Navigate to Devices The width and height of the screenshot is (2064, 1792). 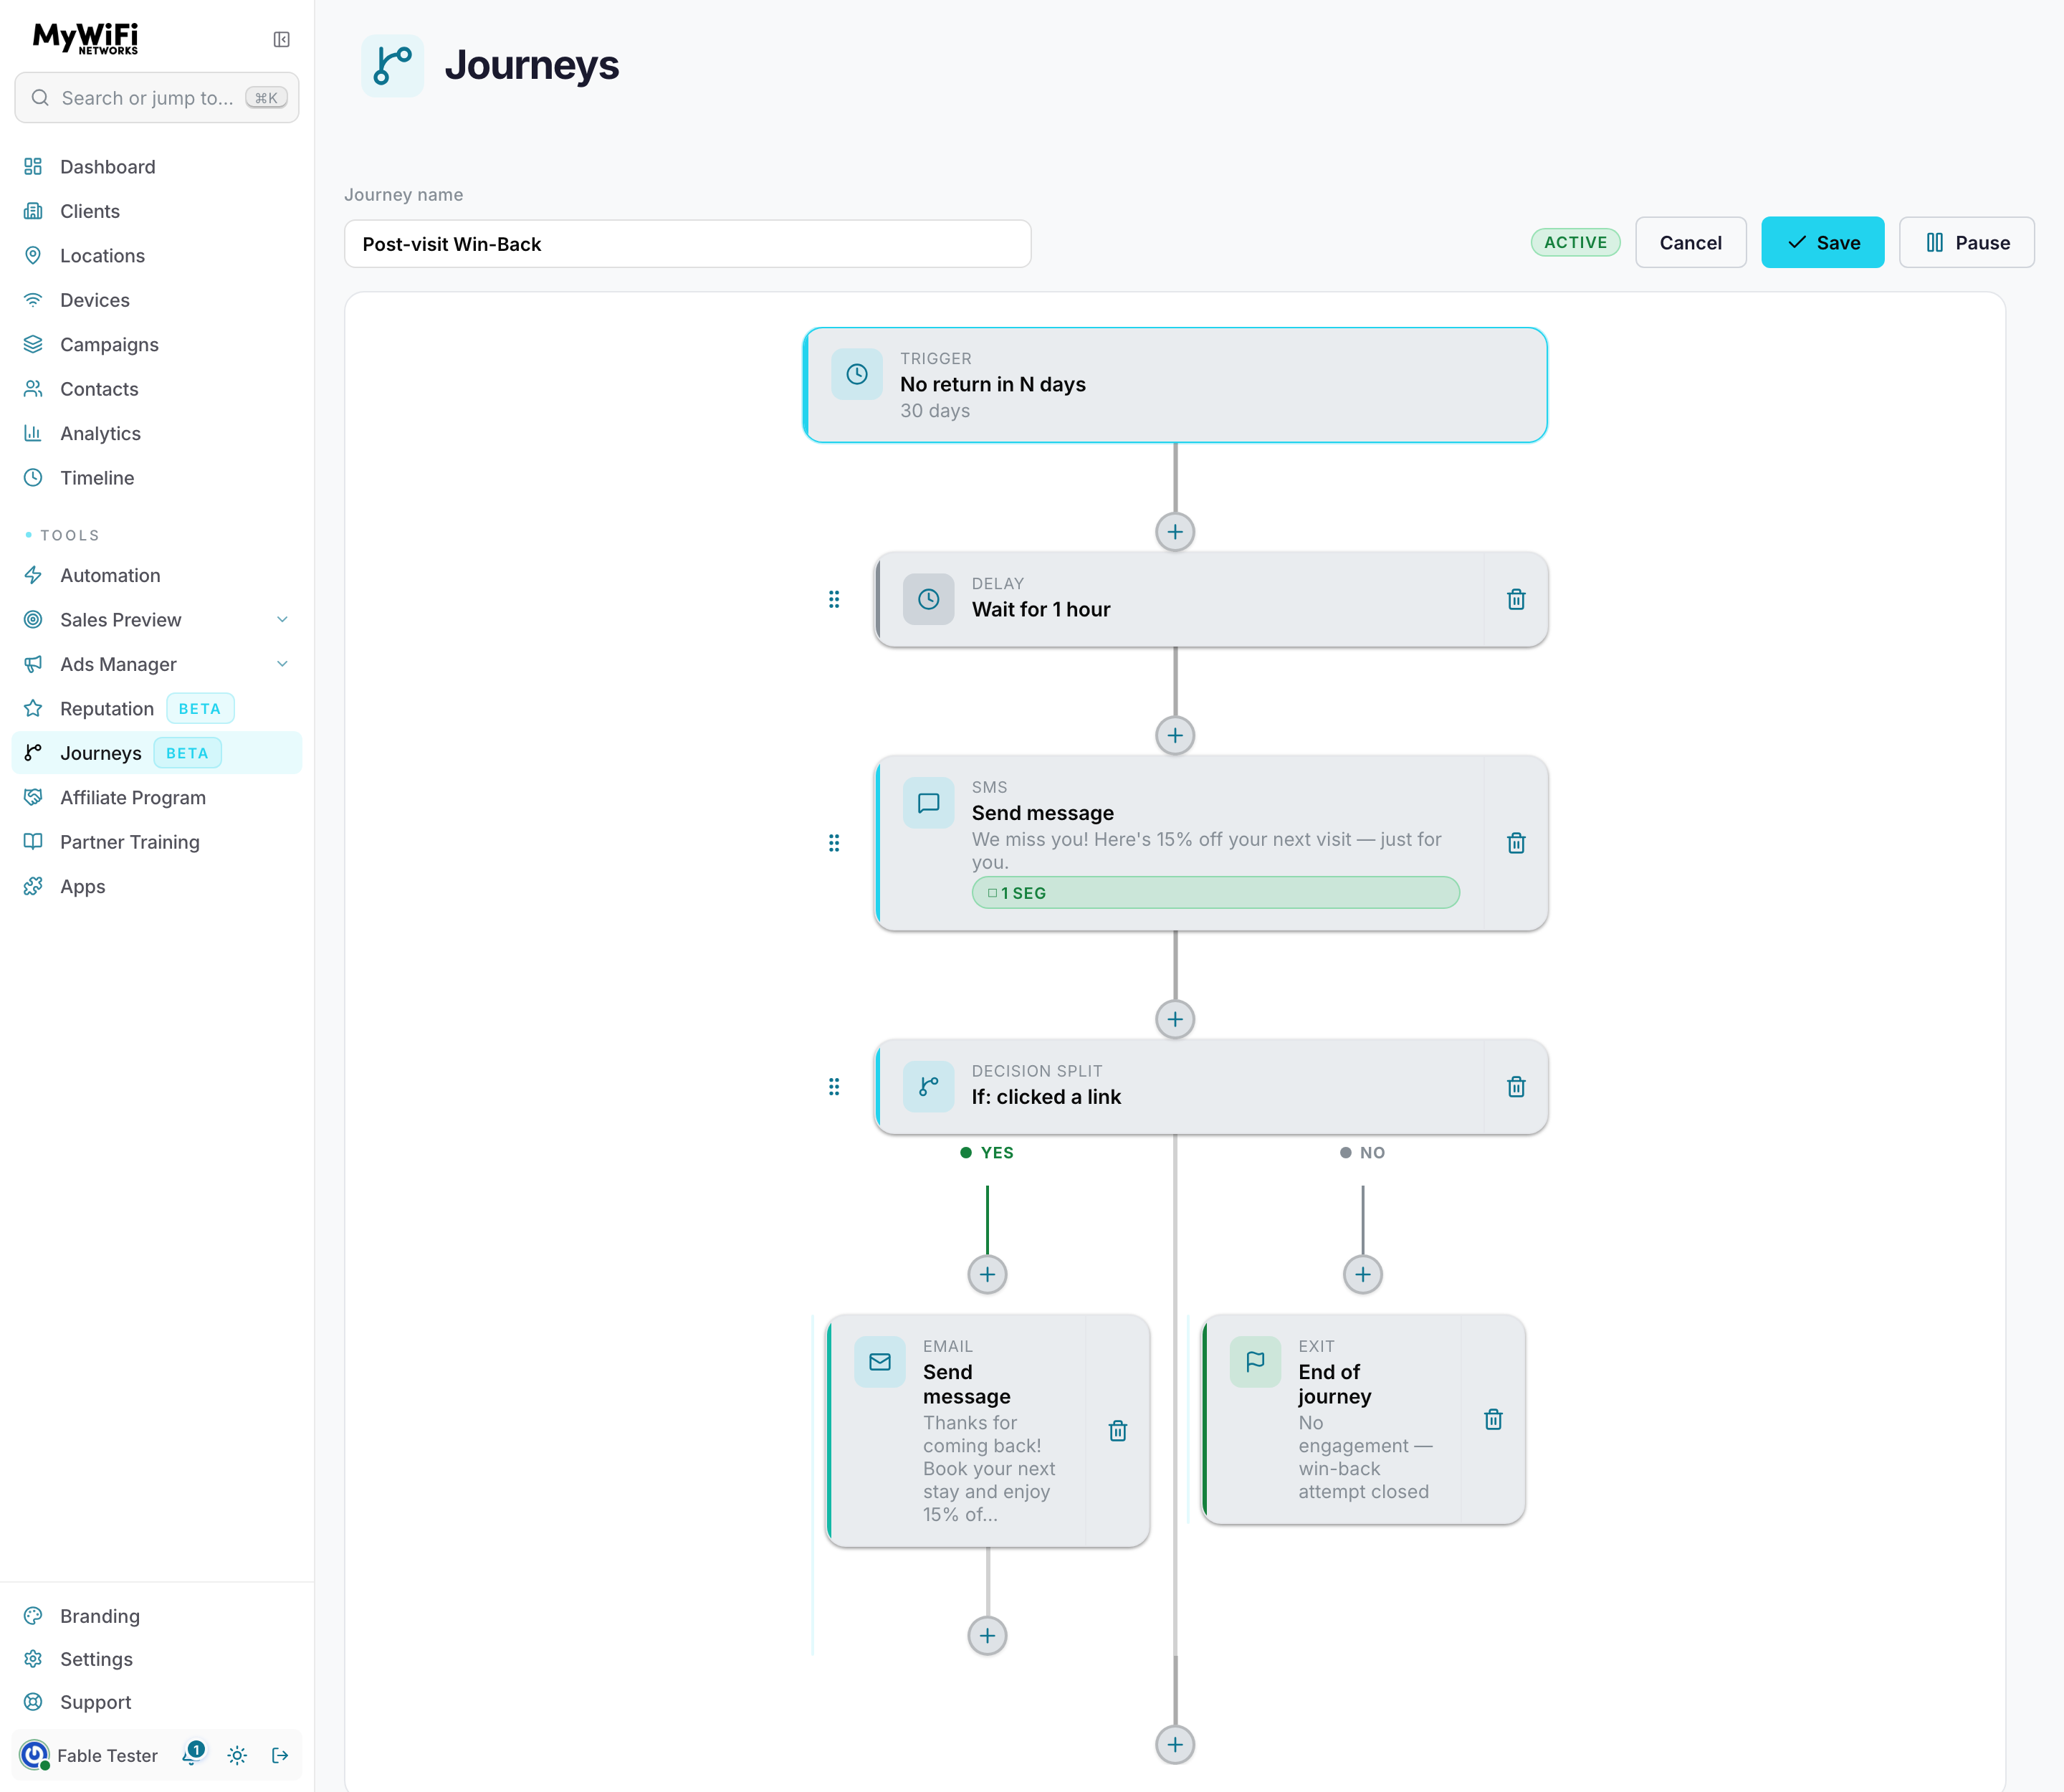[157, 300]
